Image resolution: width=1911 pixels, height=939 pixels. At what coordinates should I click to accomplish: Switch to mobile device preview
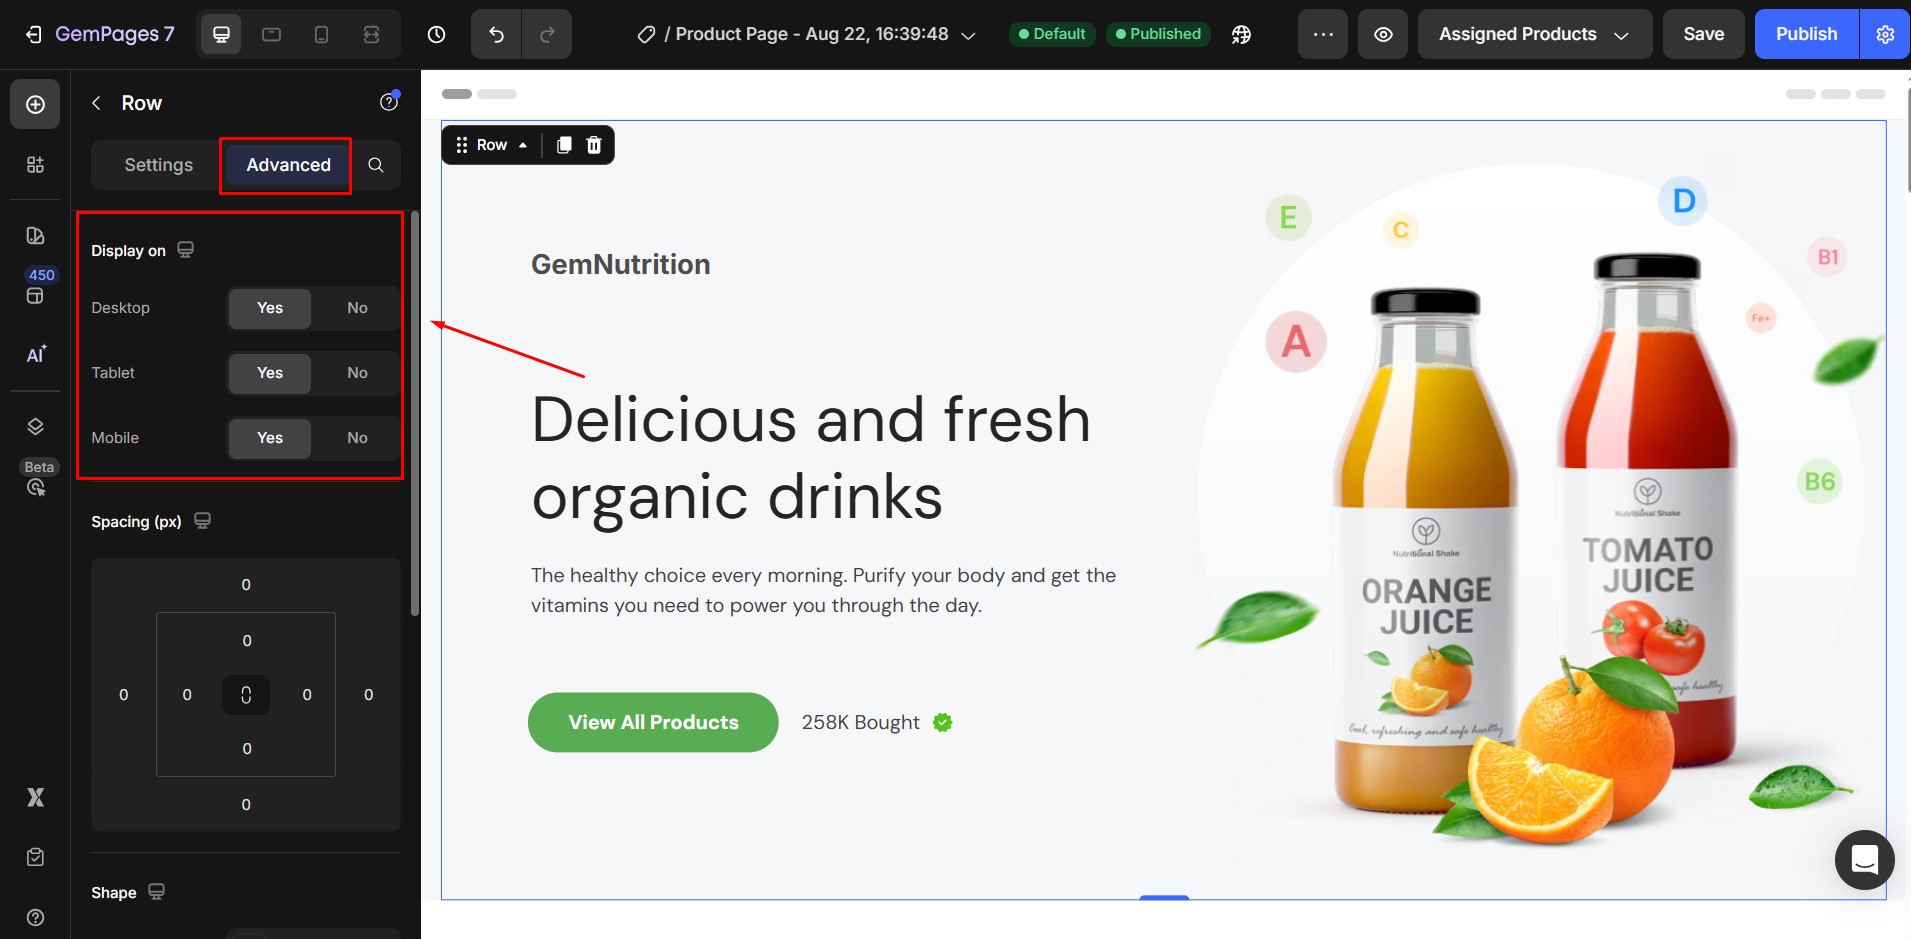click(321, 35)
